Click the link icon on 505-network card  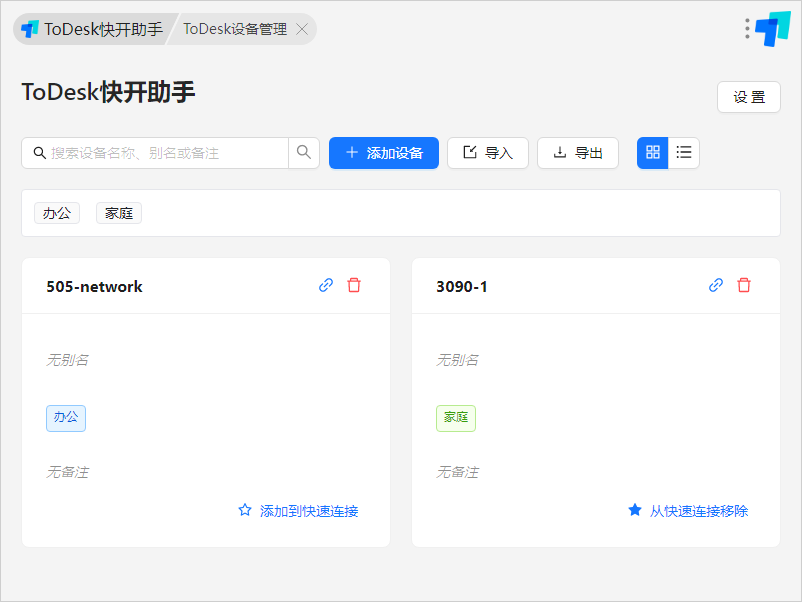pyautogui.click(x=326, y=285)
